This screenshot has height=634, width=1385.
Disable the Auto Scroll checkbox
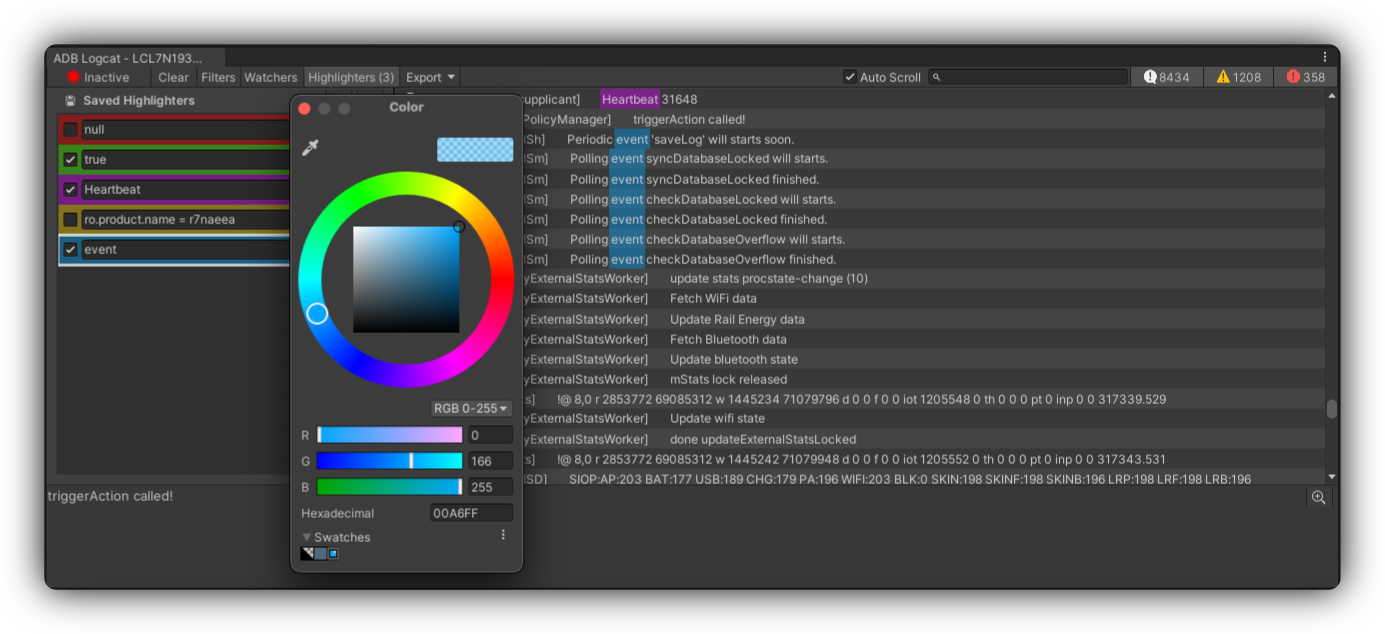pyautogui.click(x=850, y=77)
